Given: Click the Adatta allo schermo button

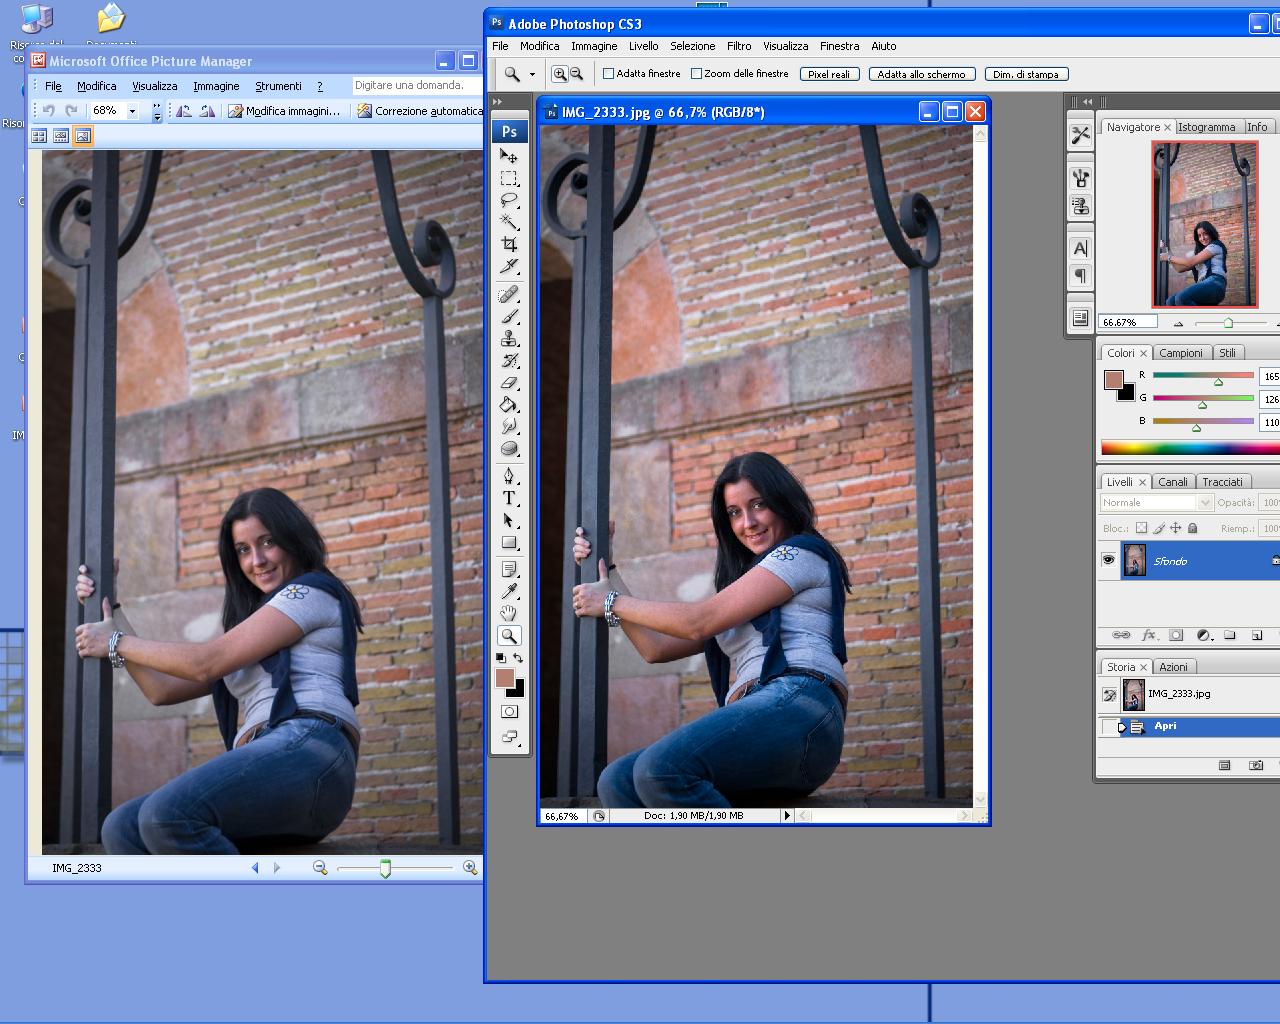Looking at the screenshot, I should (921, 74).
